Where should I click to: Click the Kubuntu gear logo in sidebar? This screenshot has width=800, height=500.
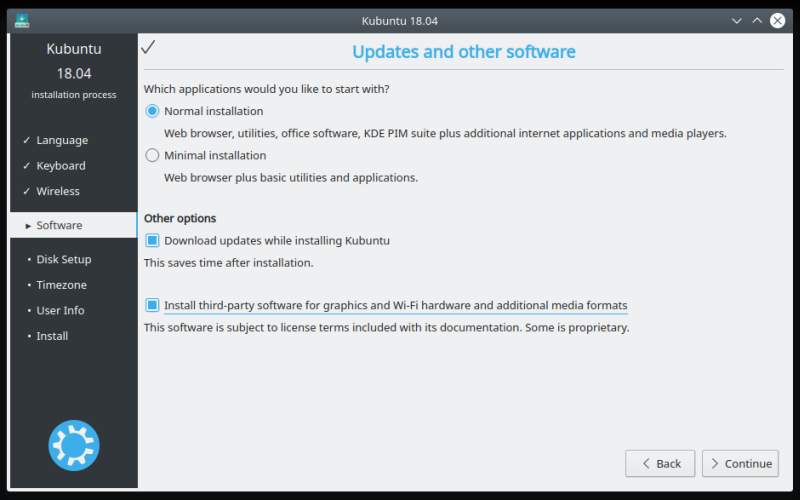74,445
